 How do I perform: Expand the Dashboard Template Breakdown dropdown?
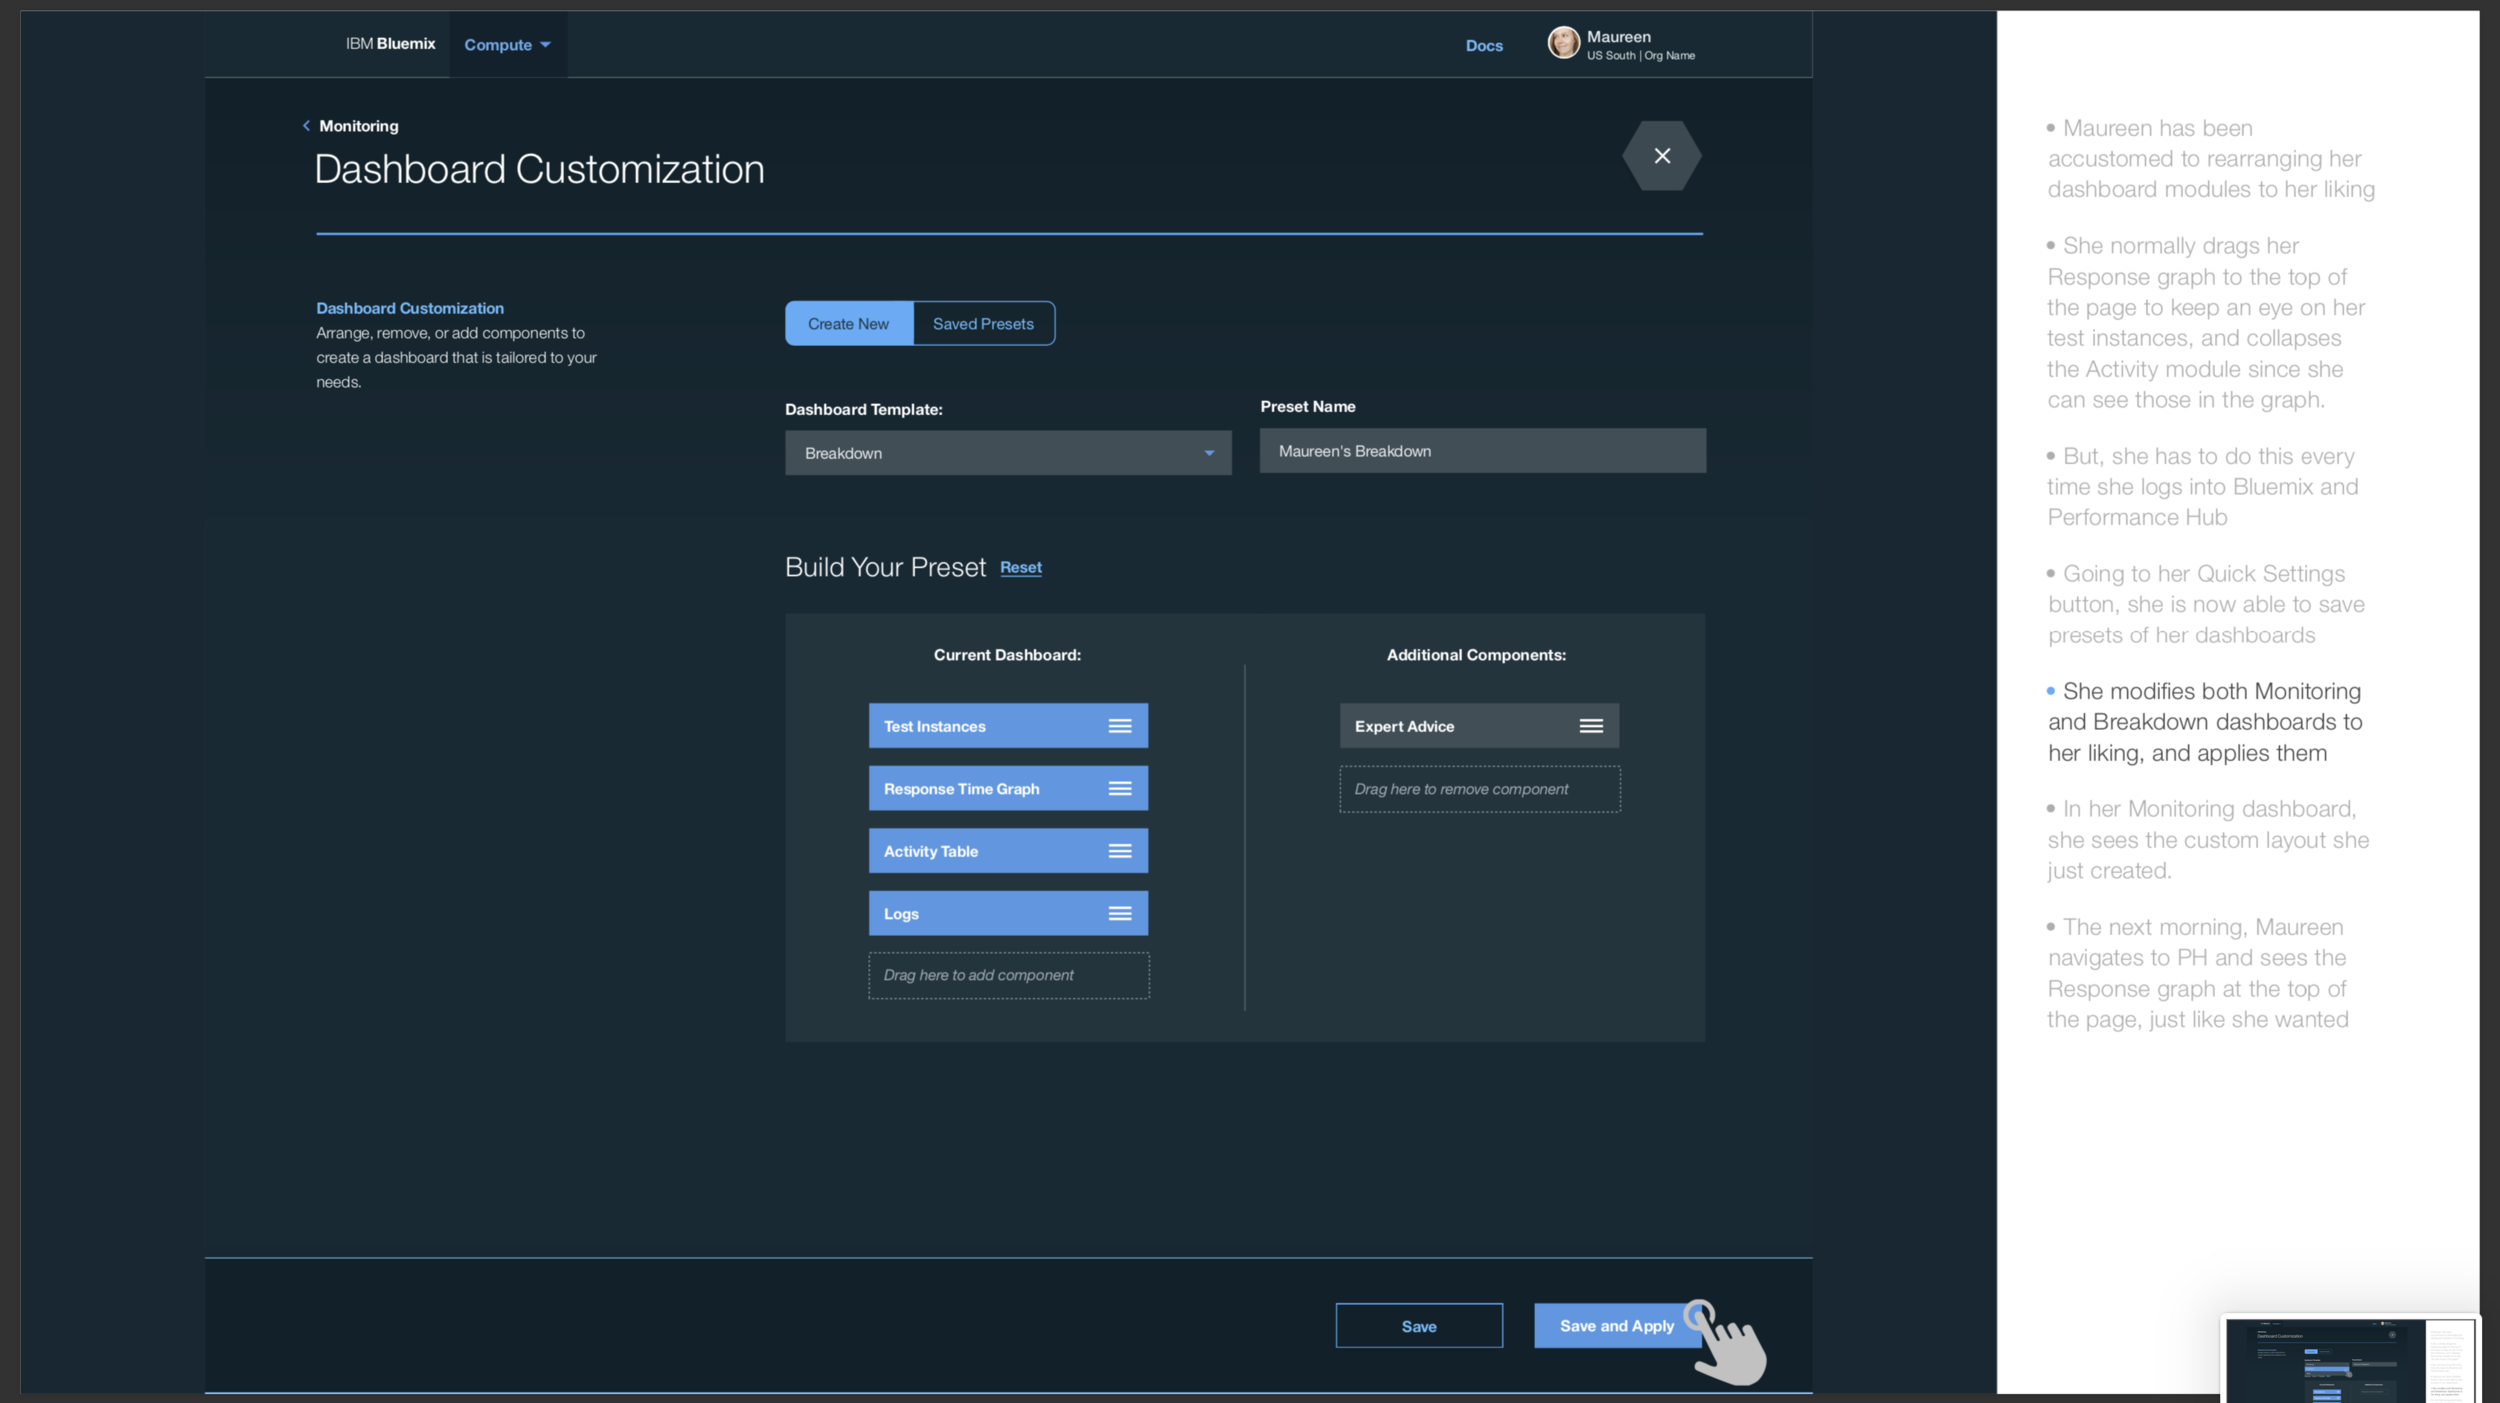tap(1007, 453)
